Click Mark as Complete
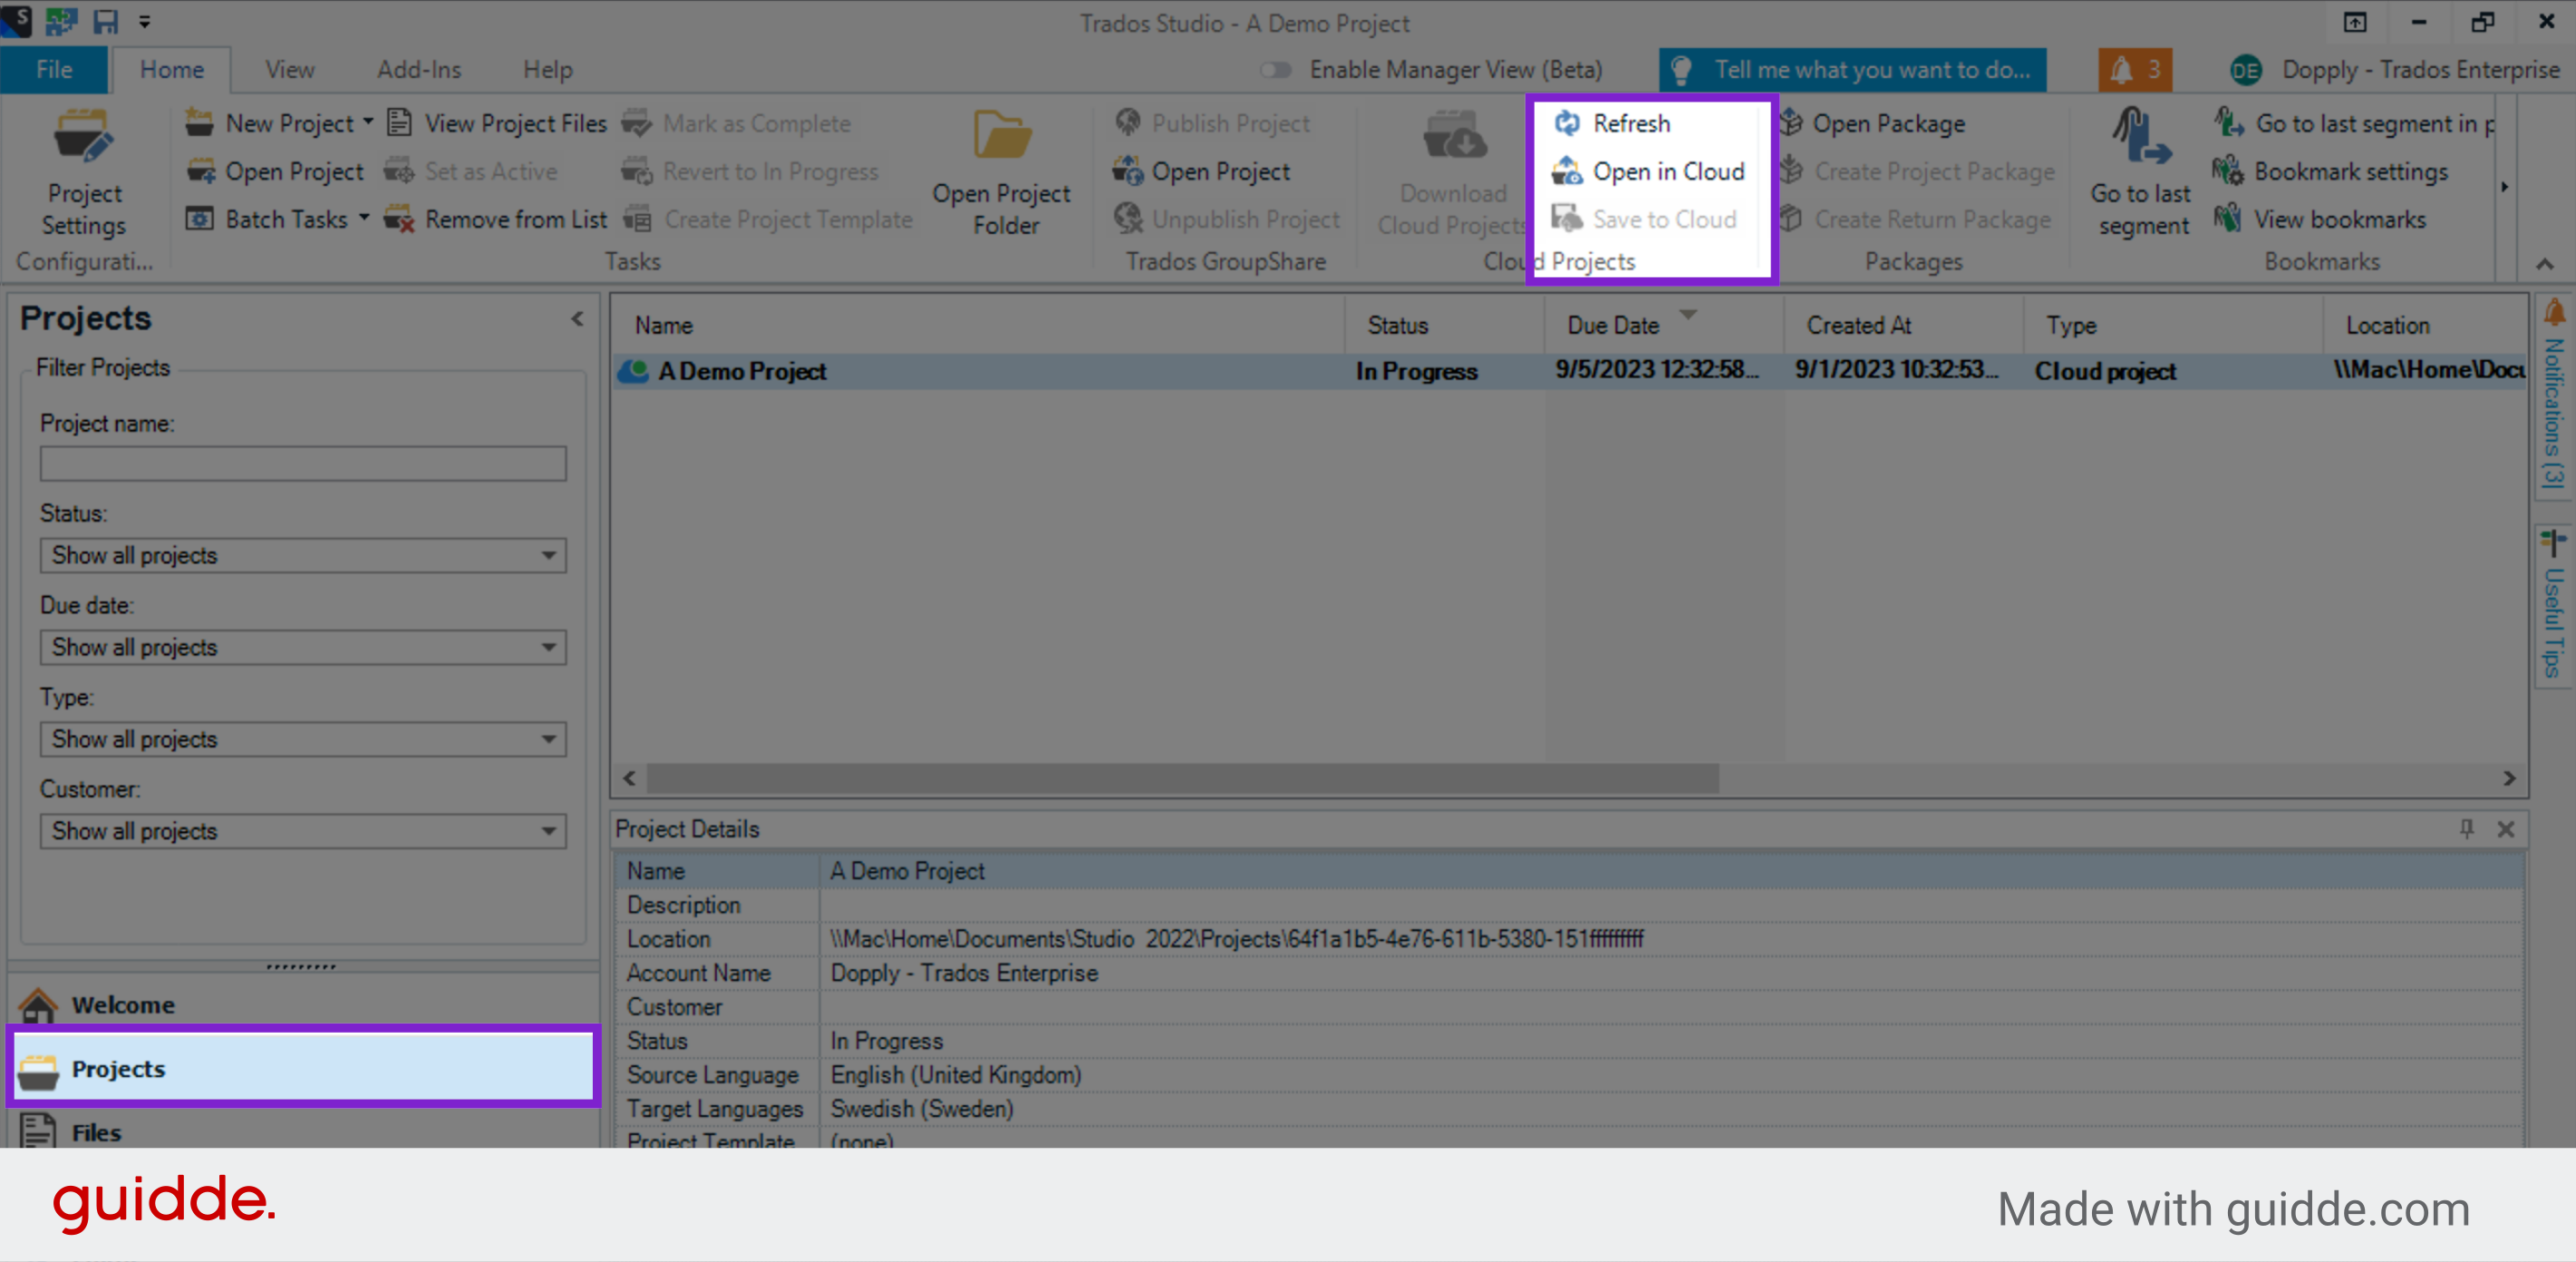Image resolution: width=2576 pixels, height=1262 pixels. coord(736,123)
